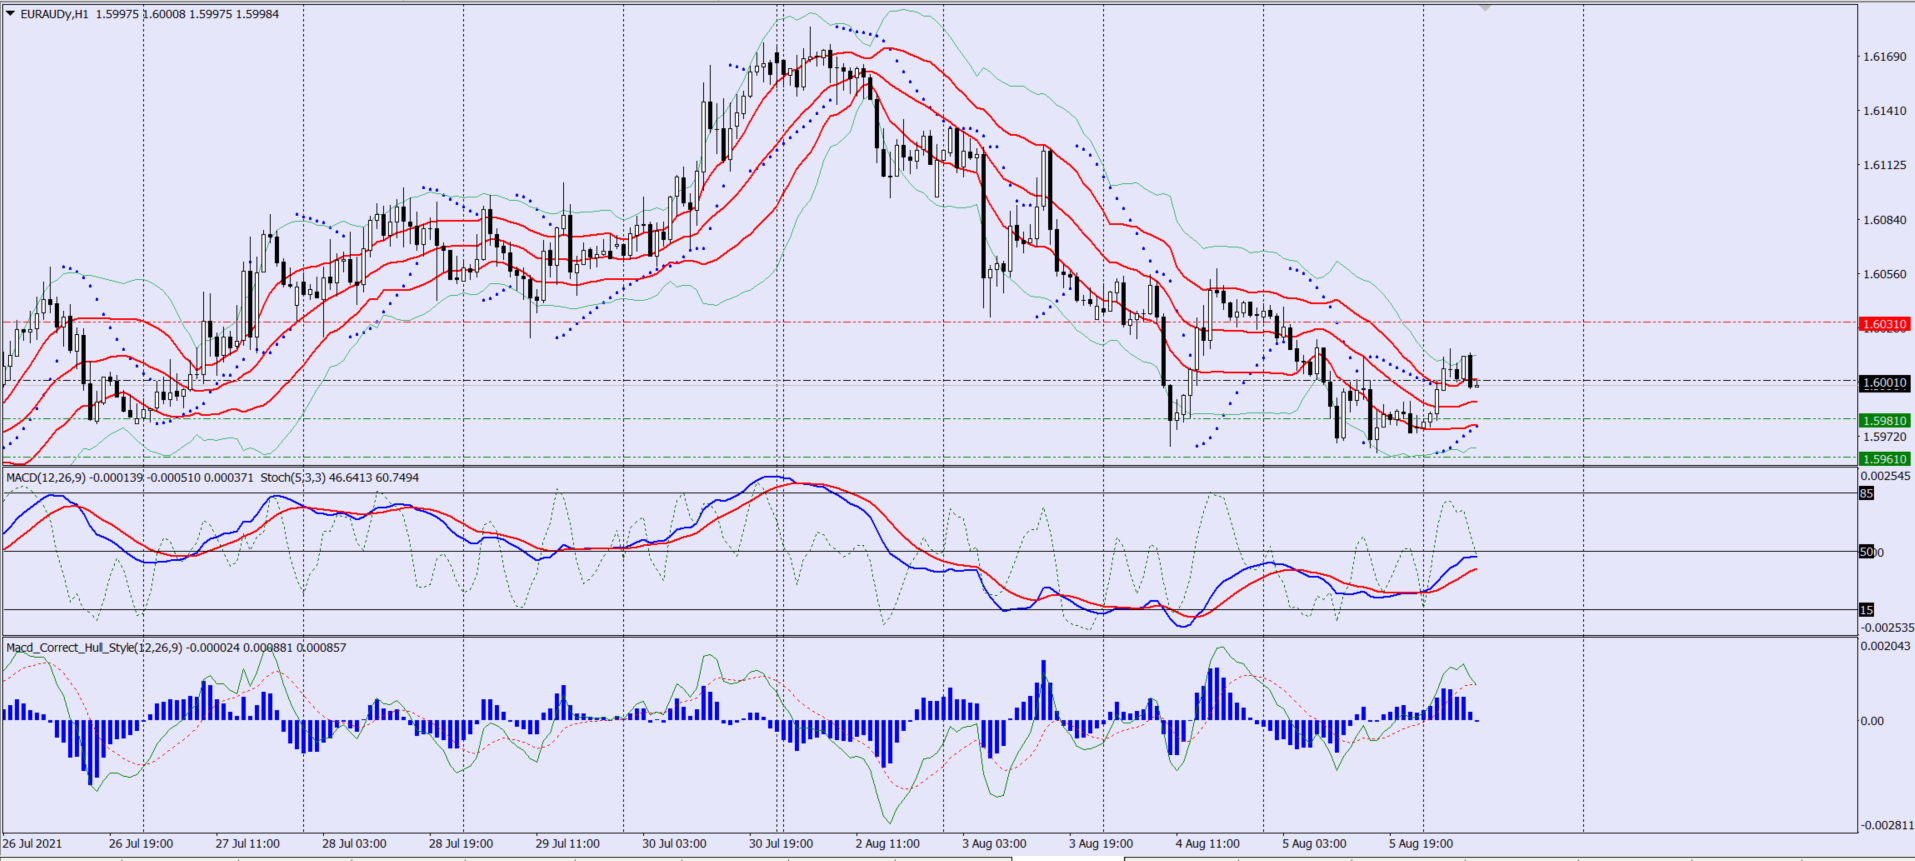Select the black 1.60010 current price label
Image resolution: width=1915 pixels, height=861 pixels.
click(x=1885, y=383)
